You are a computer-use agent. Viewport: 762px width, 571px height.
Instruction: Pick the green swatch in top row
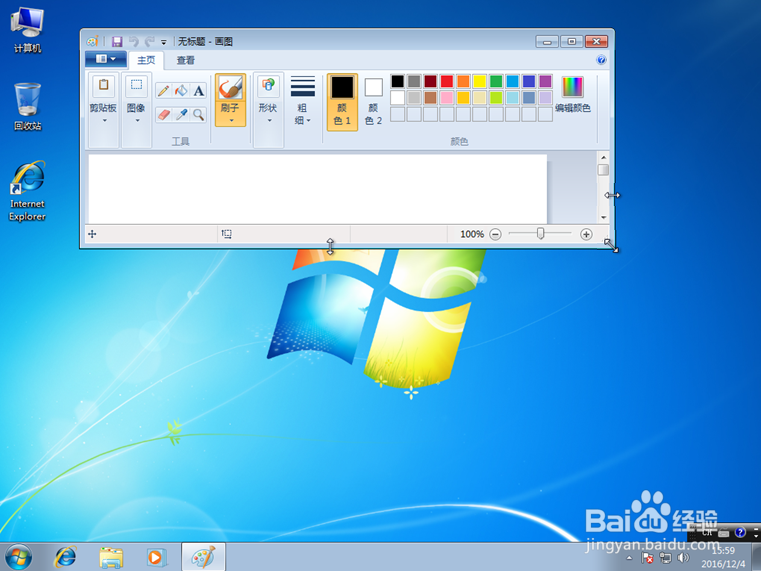(496, 81)
